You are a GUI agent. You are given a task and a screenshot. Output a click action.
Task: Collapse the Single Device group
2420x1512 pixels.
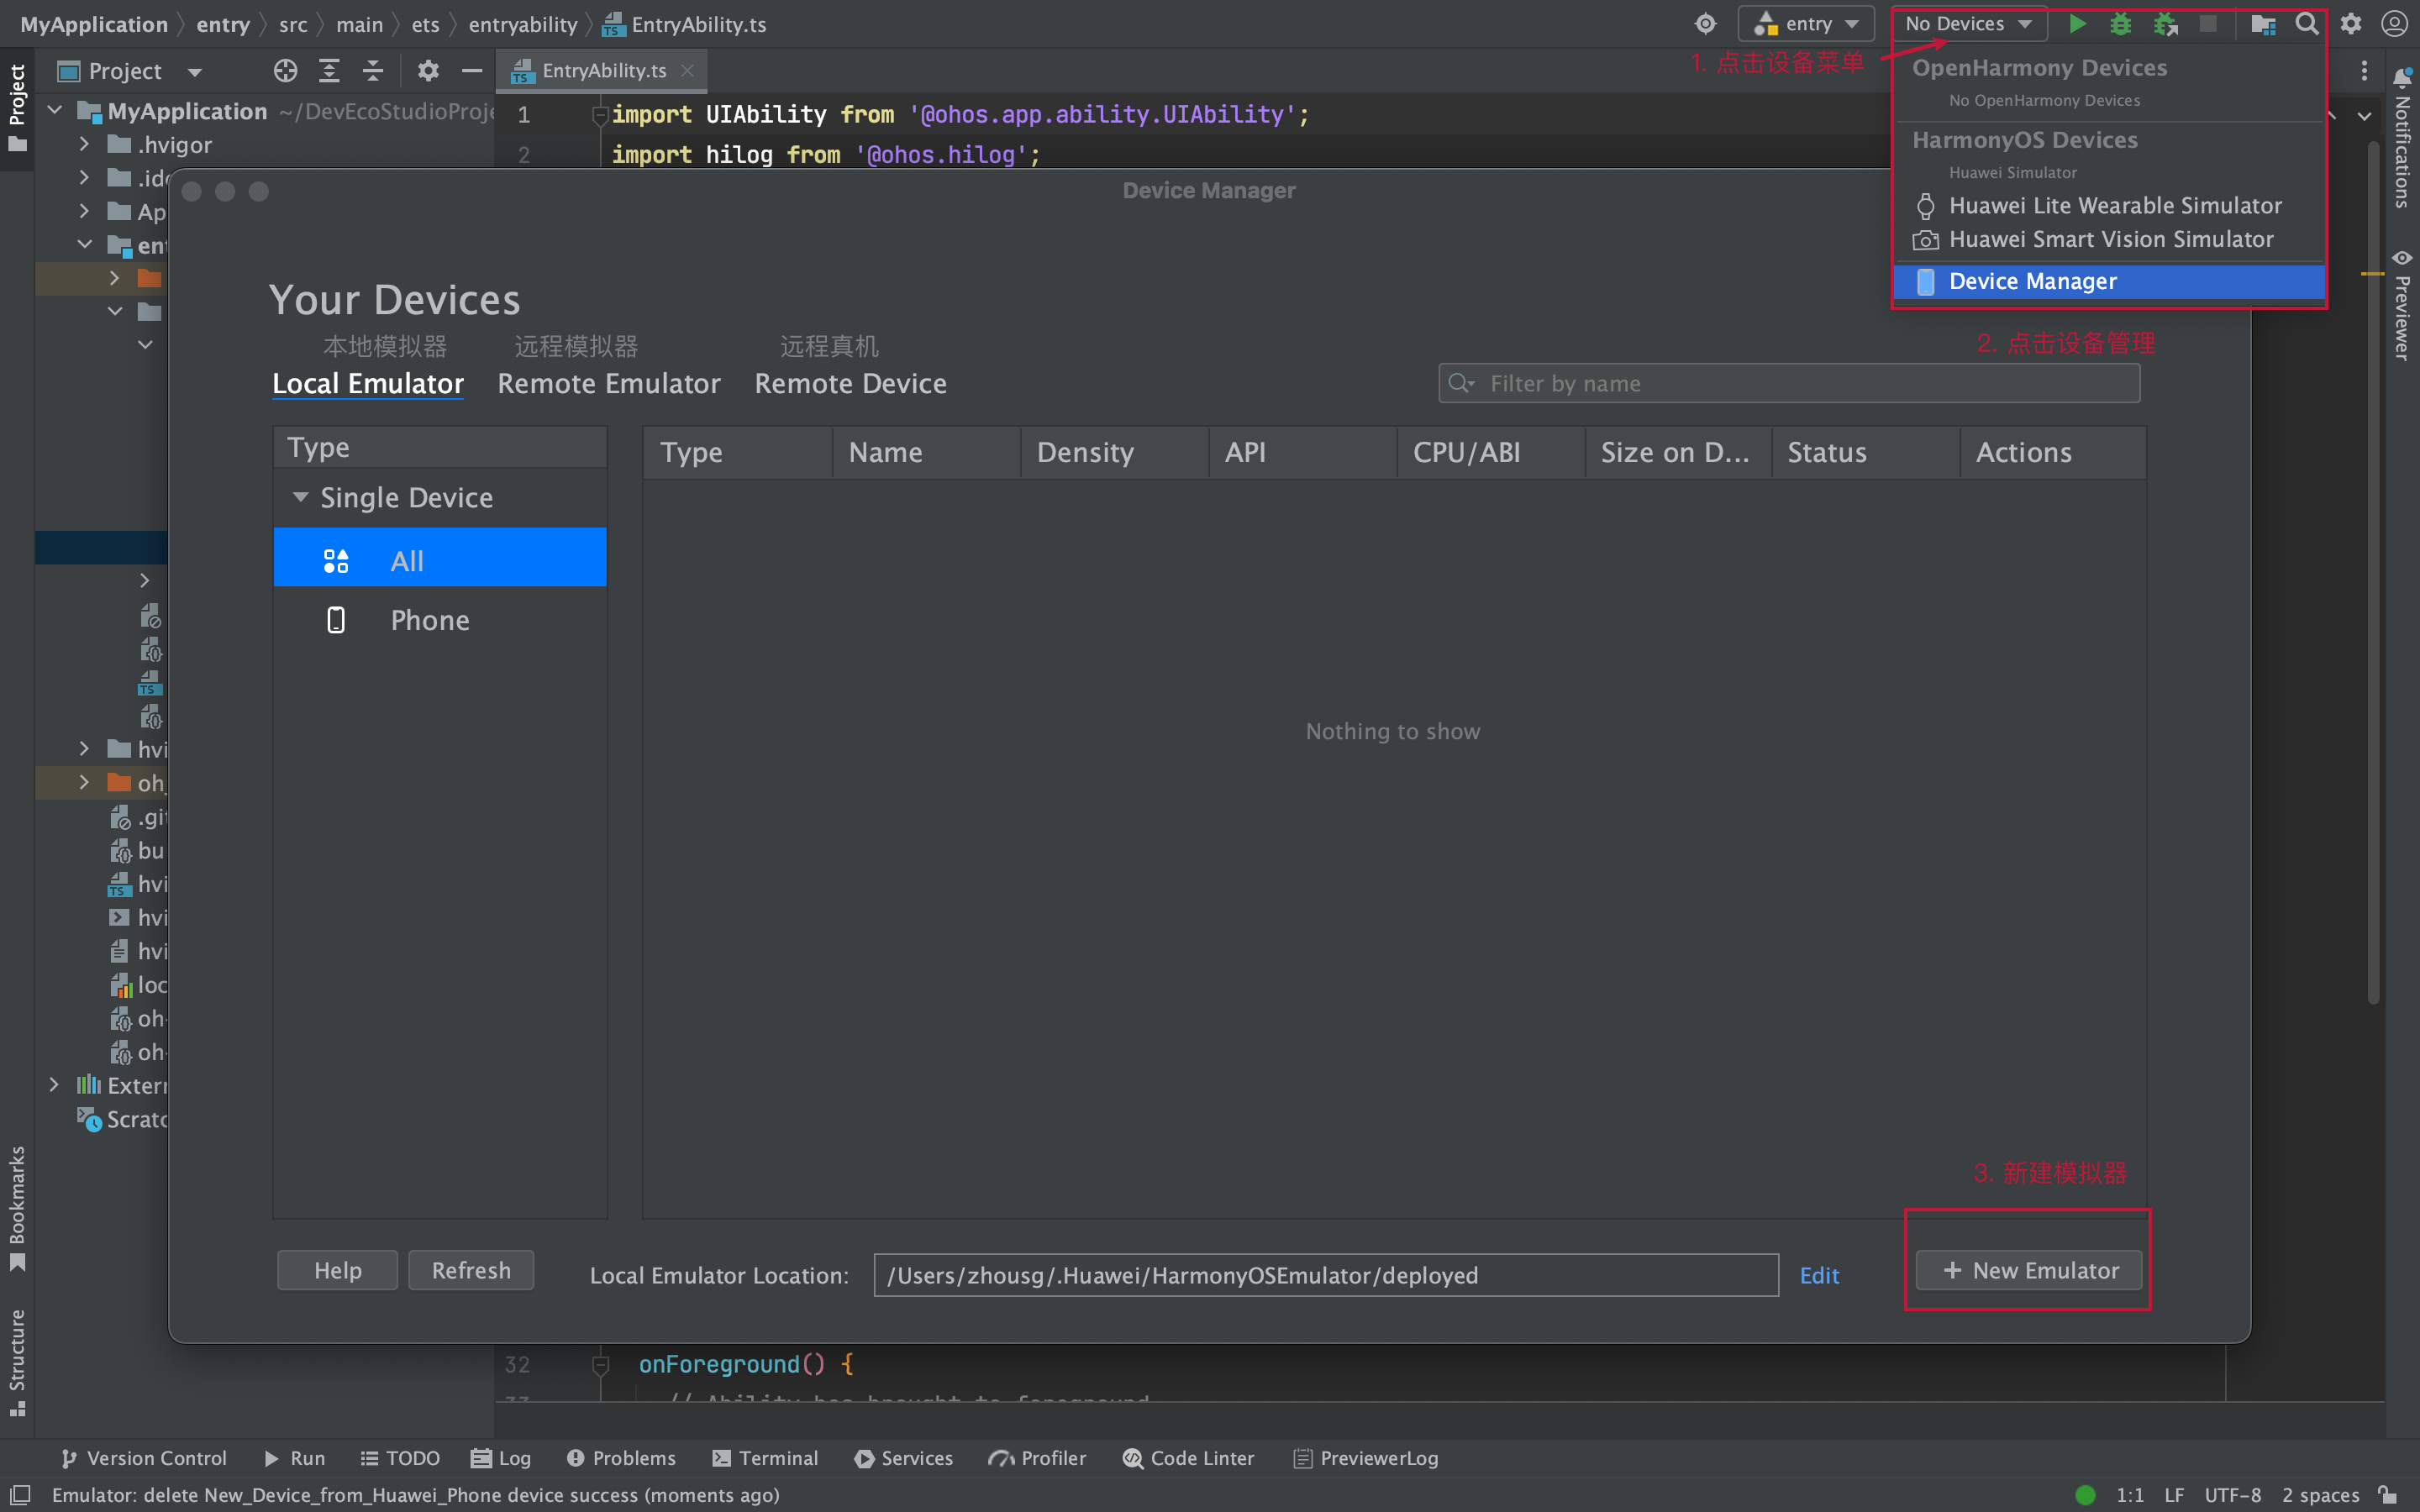click(x=300, y=497)
